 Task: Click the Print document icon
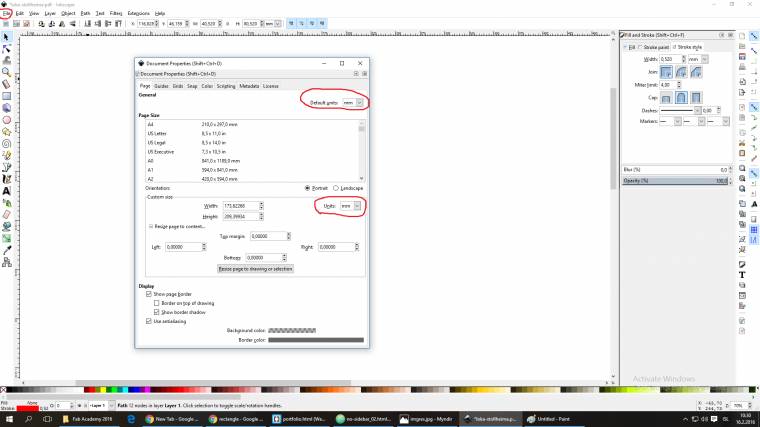point(742,67)
